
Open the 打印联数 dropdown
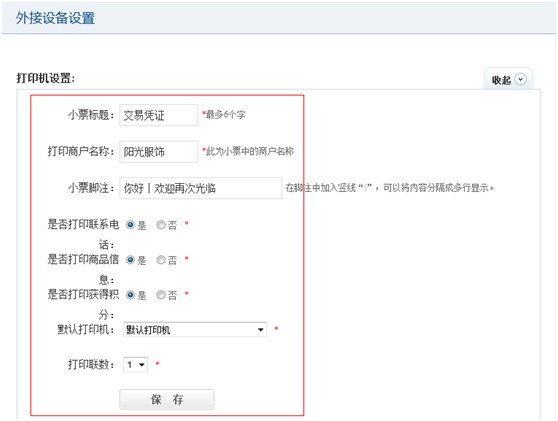(135, 364)
